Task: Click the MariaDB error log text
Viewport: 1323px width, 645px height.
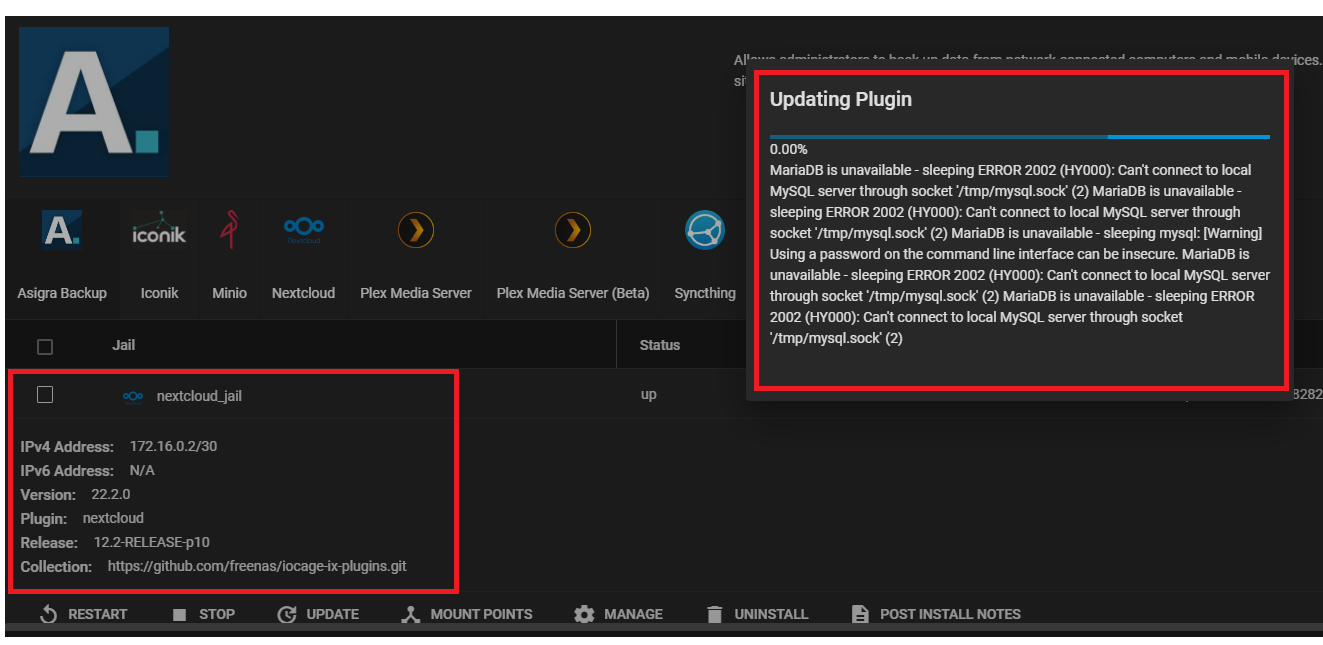Action: click(1020, 254)
